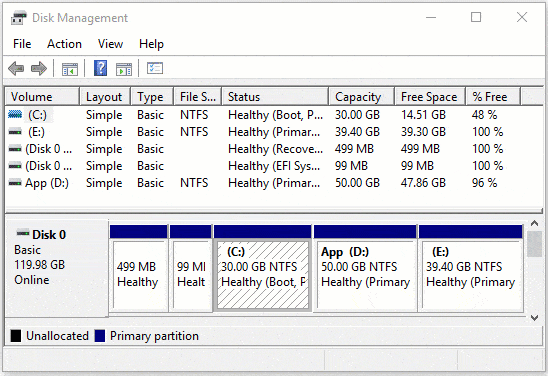The image size is (548, 376).
Task: Close the Disk Management window
Action: pyautogui.click(x=522, y=17)
